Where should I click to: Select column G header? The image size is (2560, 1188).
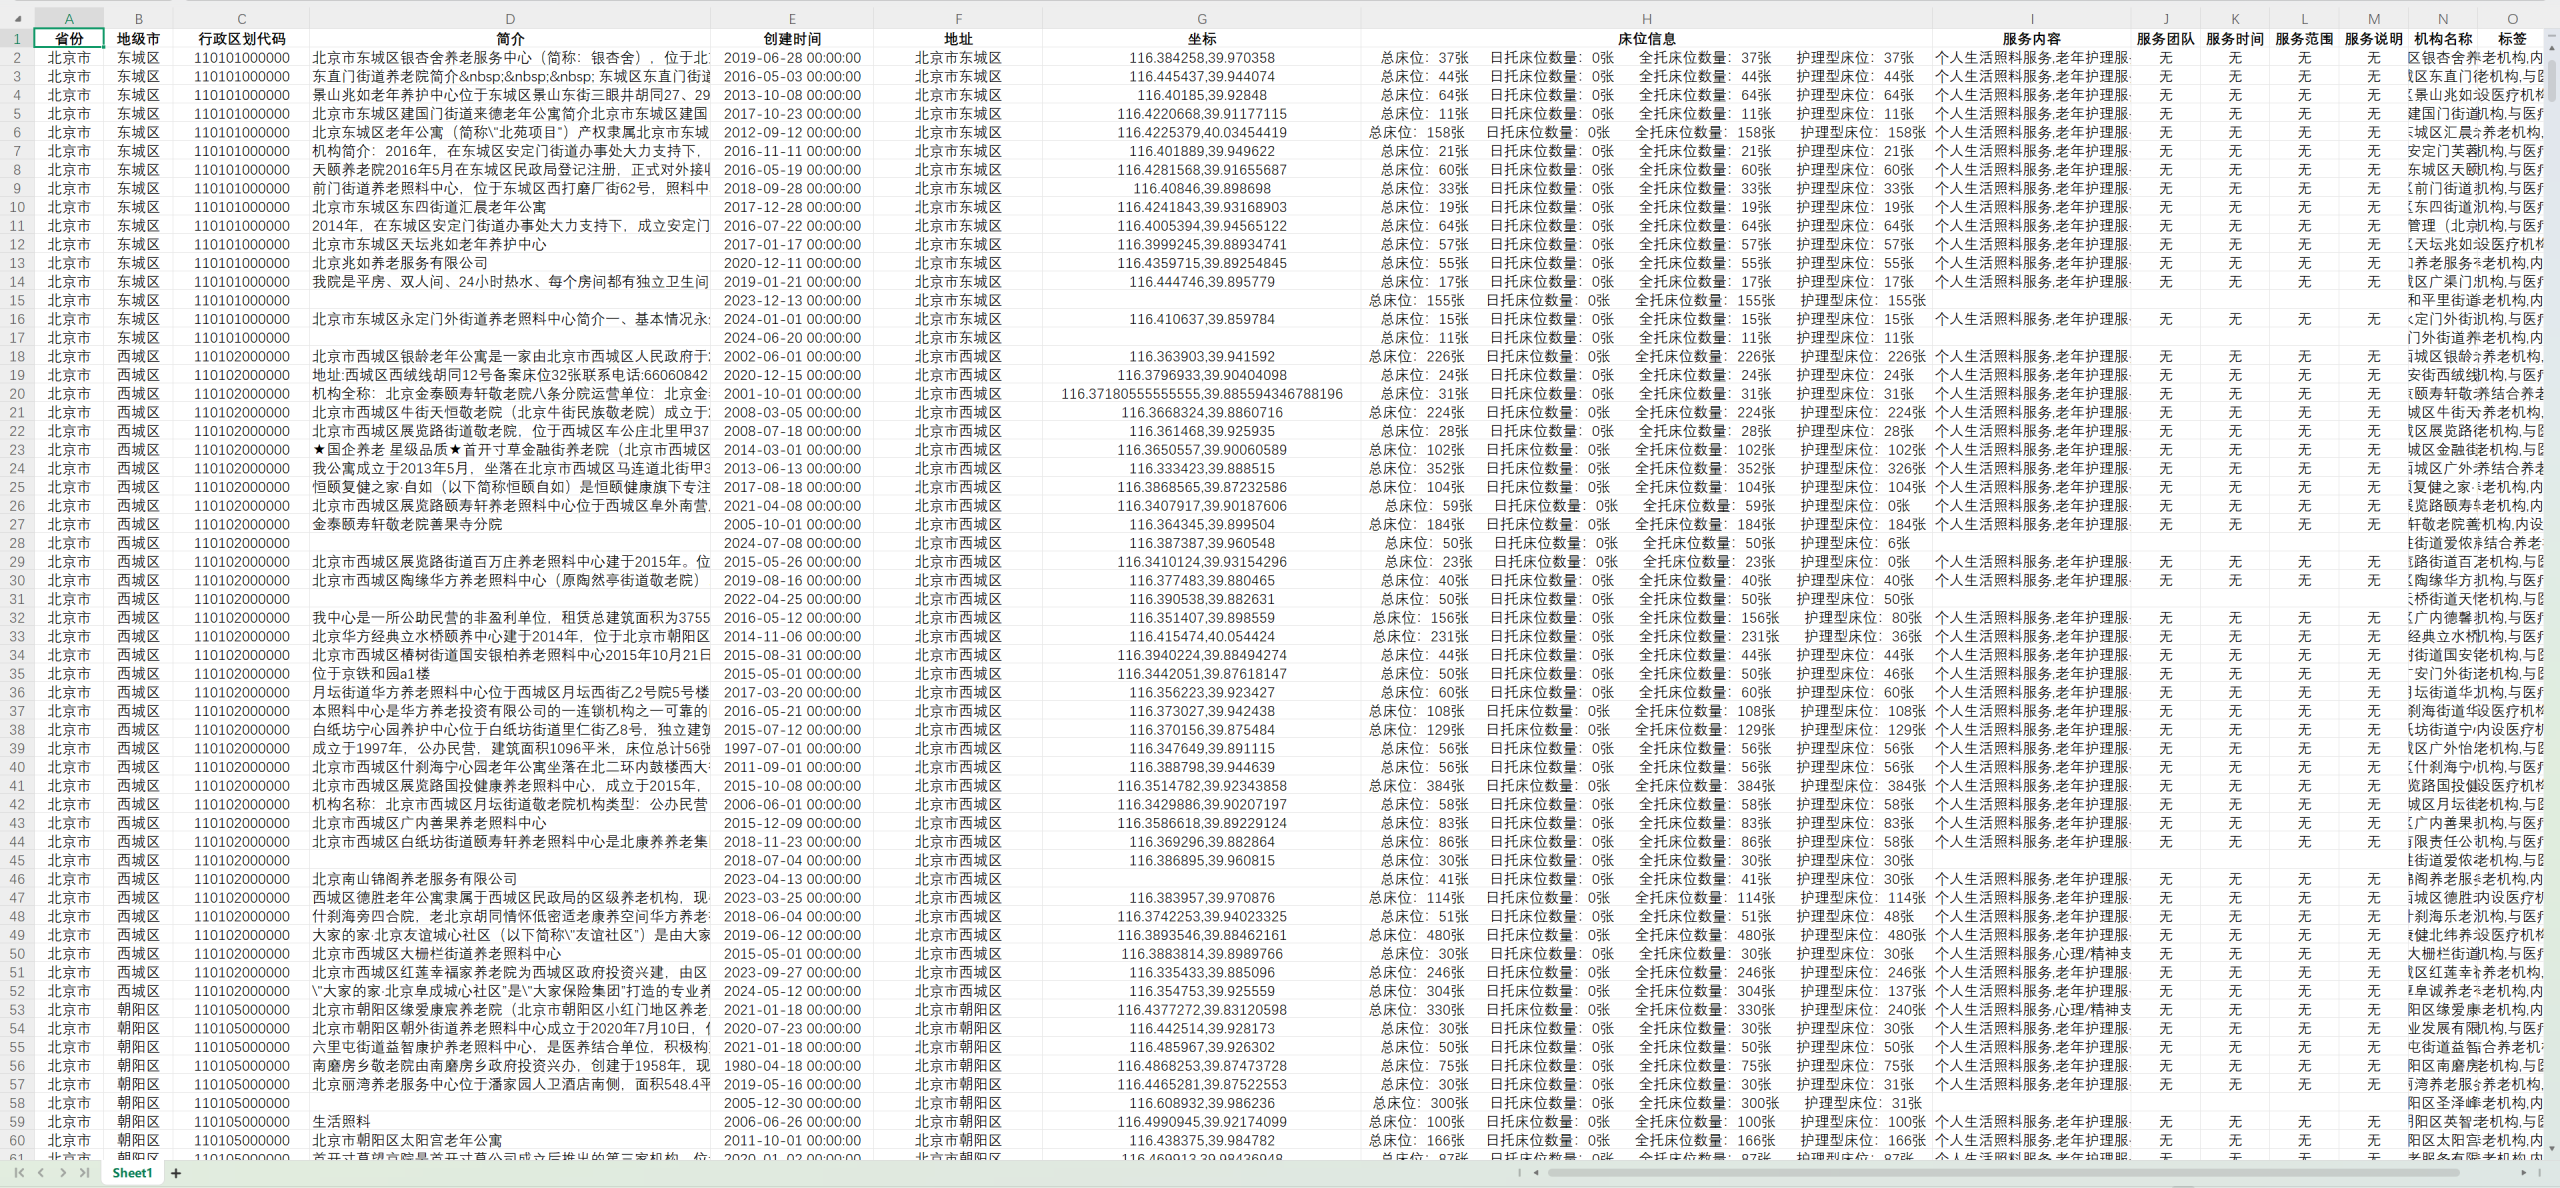(x=1201, y=18)
